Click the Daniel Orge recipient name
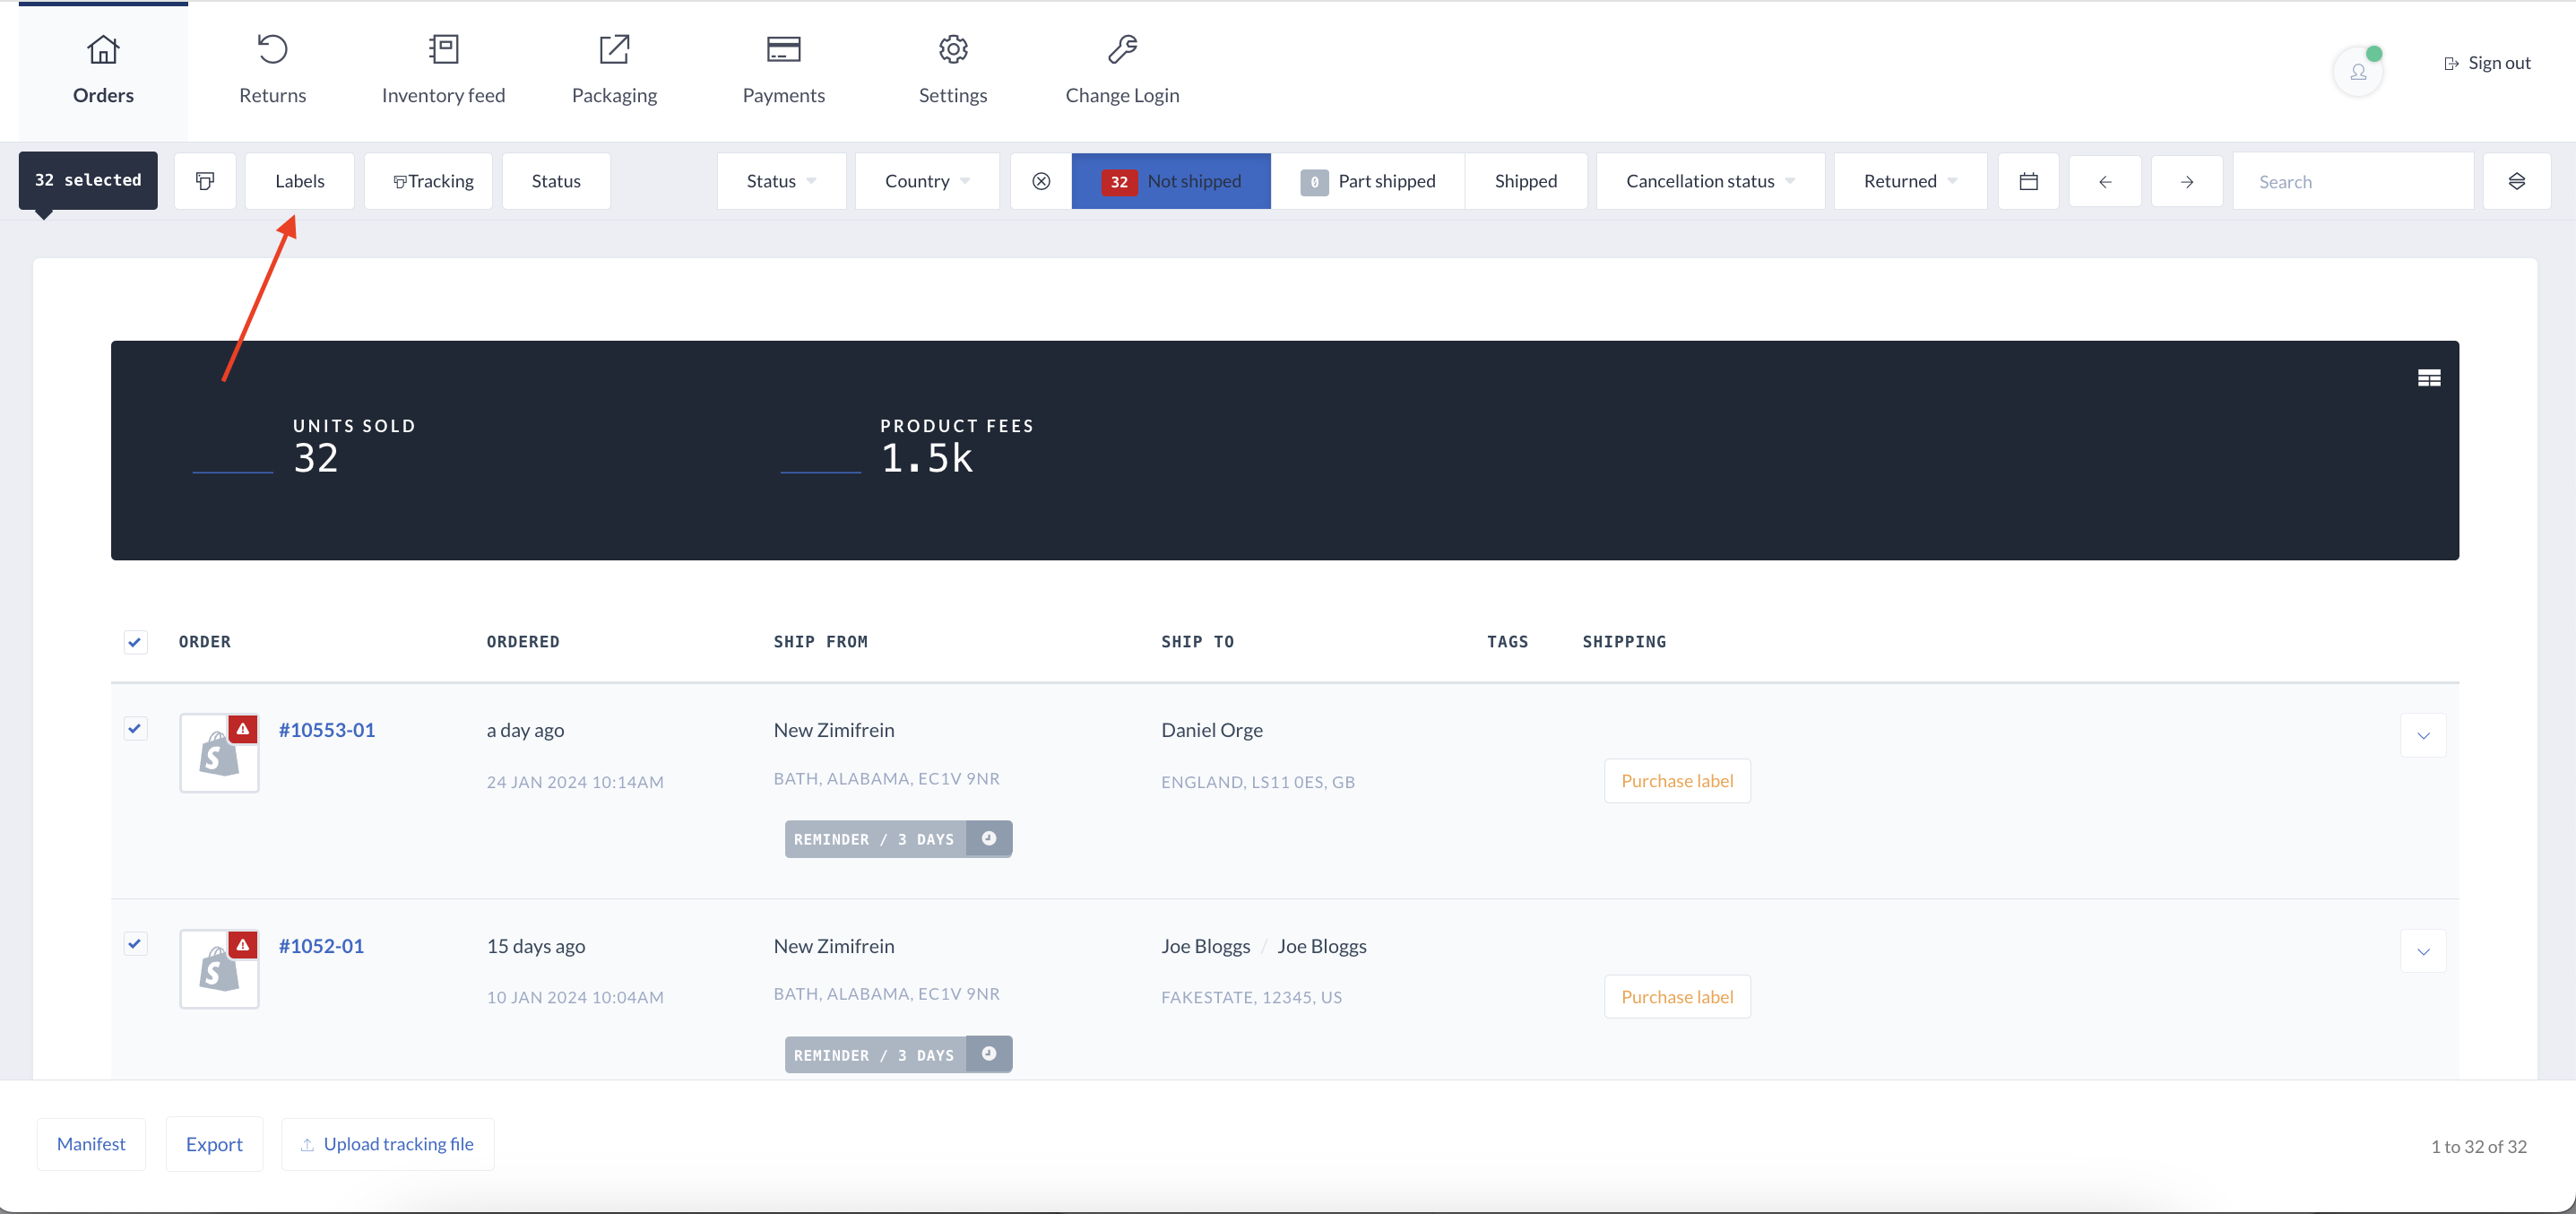 1211,730
